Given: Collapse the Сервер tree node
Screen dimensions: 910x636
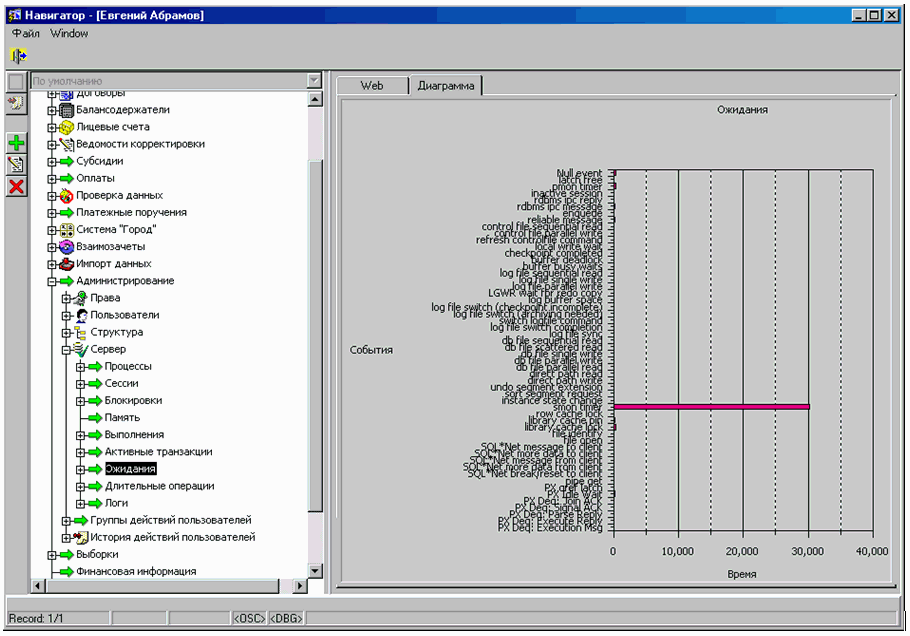Looking at the screenshot, I should (x=67, y=350).
